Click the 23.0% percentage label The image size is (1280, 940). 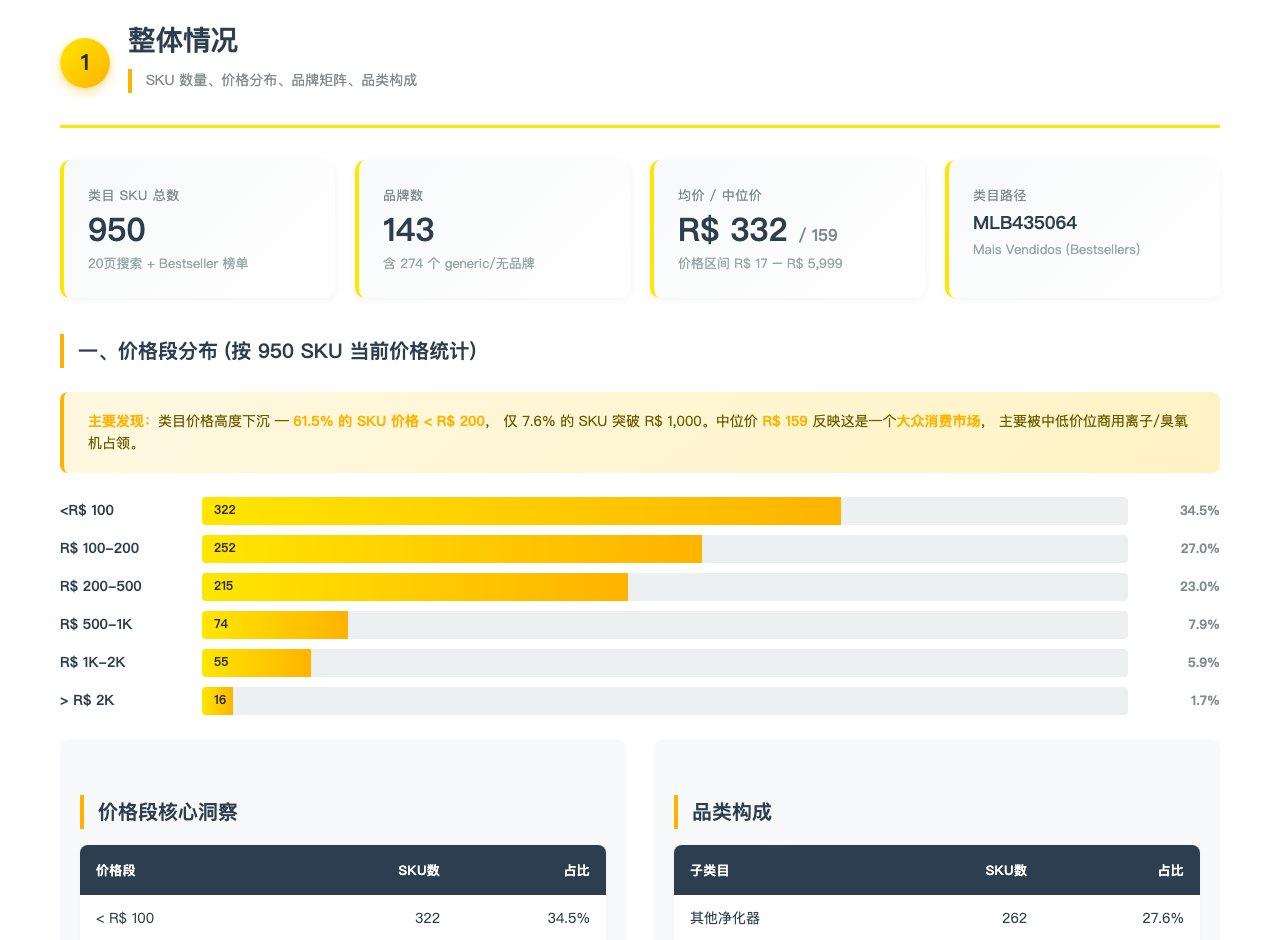(1199, 586)
